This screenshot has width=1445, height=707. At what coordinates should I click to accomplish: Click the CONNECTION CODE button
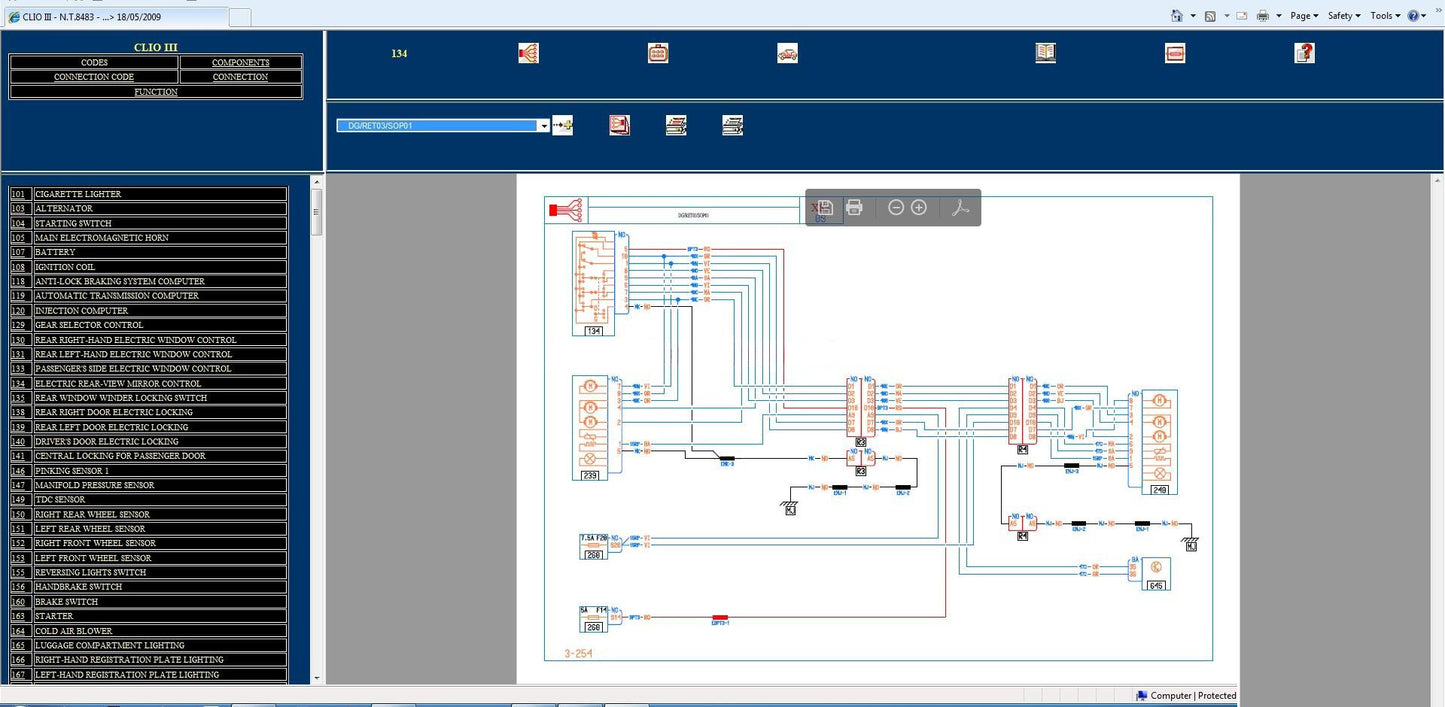pyautogui.click(x=94, y=77)
